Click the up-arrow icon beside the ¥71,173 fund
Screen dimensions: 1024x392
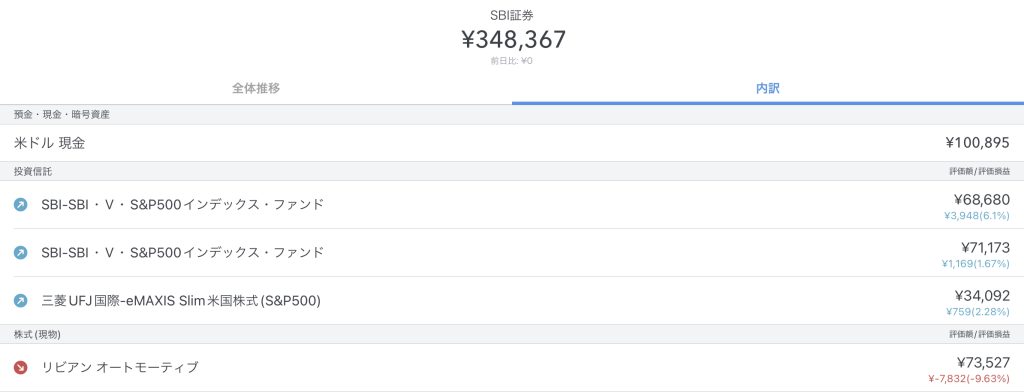click(x=20, y=252)
